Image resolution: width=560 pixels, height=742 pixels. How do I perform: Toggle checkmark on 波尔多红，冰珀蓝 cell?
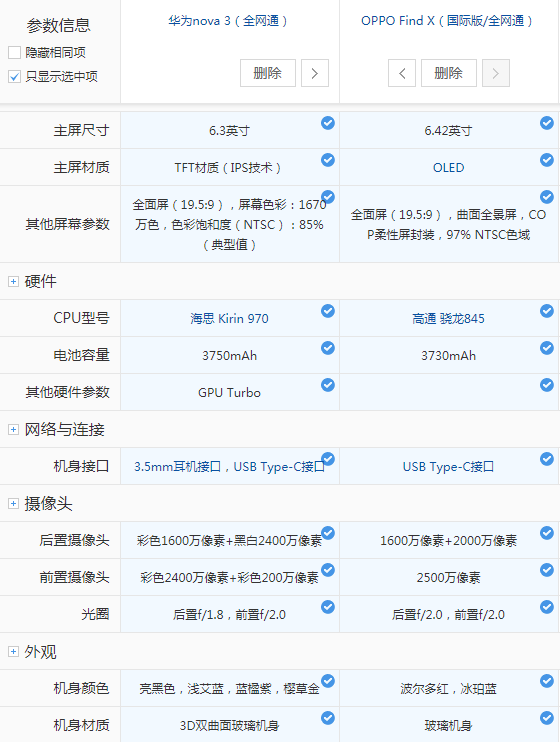[x=547, y=681]
